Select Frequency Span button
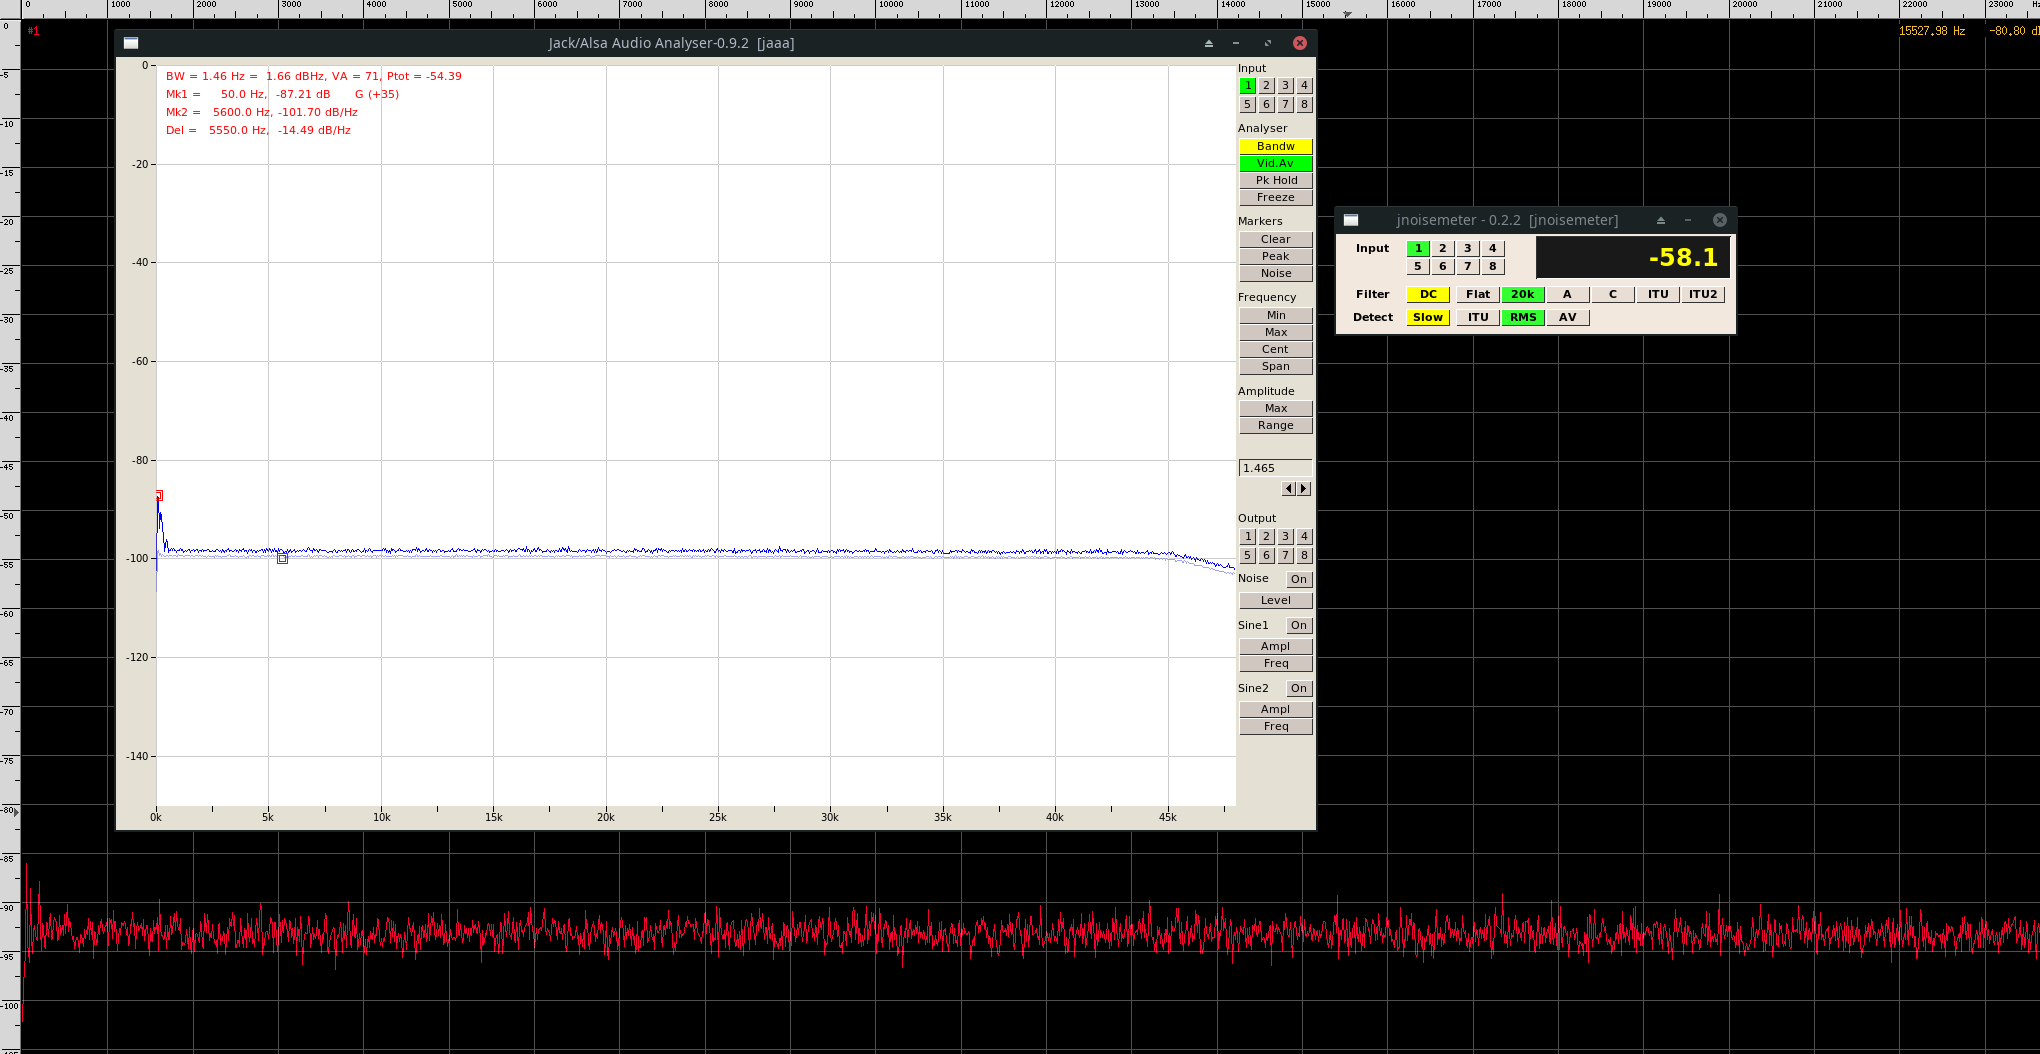The width and height of the screenshot is (2040, 1054). 1275,366
